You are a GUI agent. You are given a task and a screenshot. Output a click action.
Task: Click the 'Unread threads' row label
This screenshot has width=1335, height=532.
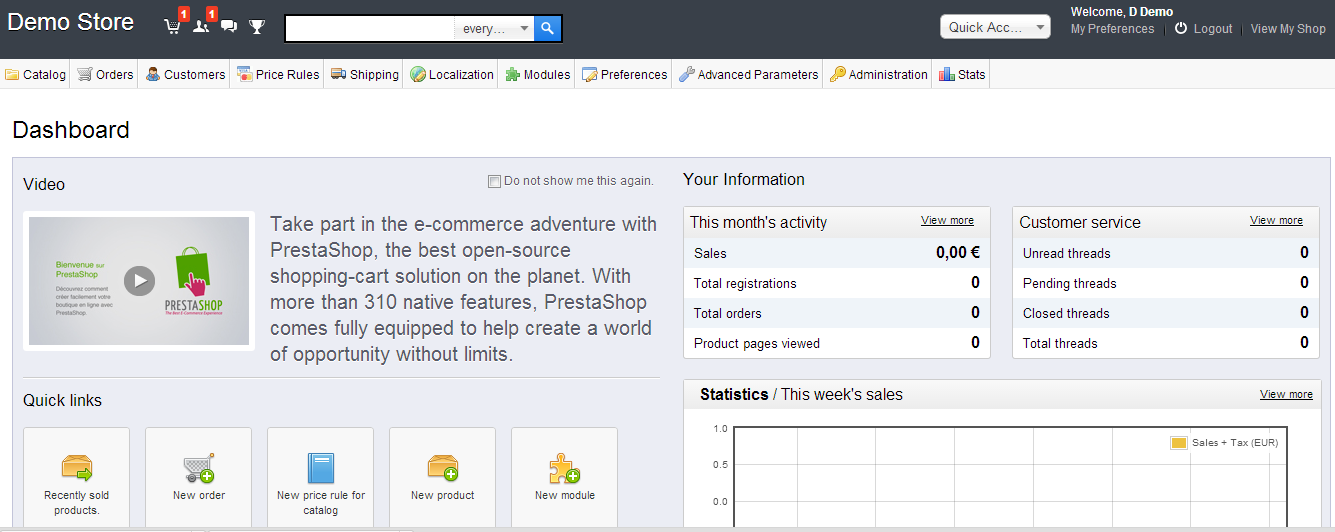tap(1066, 253)
